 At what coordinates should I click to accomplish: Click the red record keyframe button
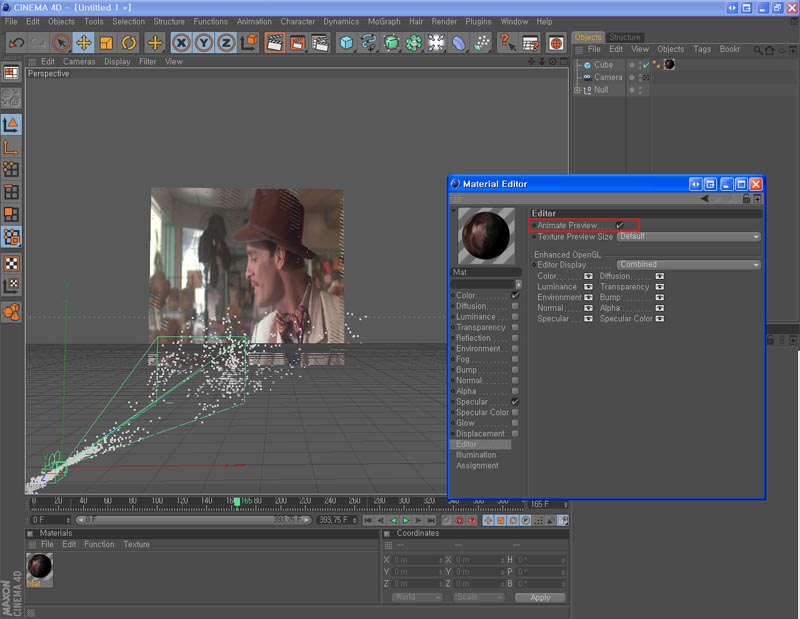459,521
